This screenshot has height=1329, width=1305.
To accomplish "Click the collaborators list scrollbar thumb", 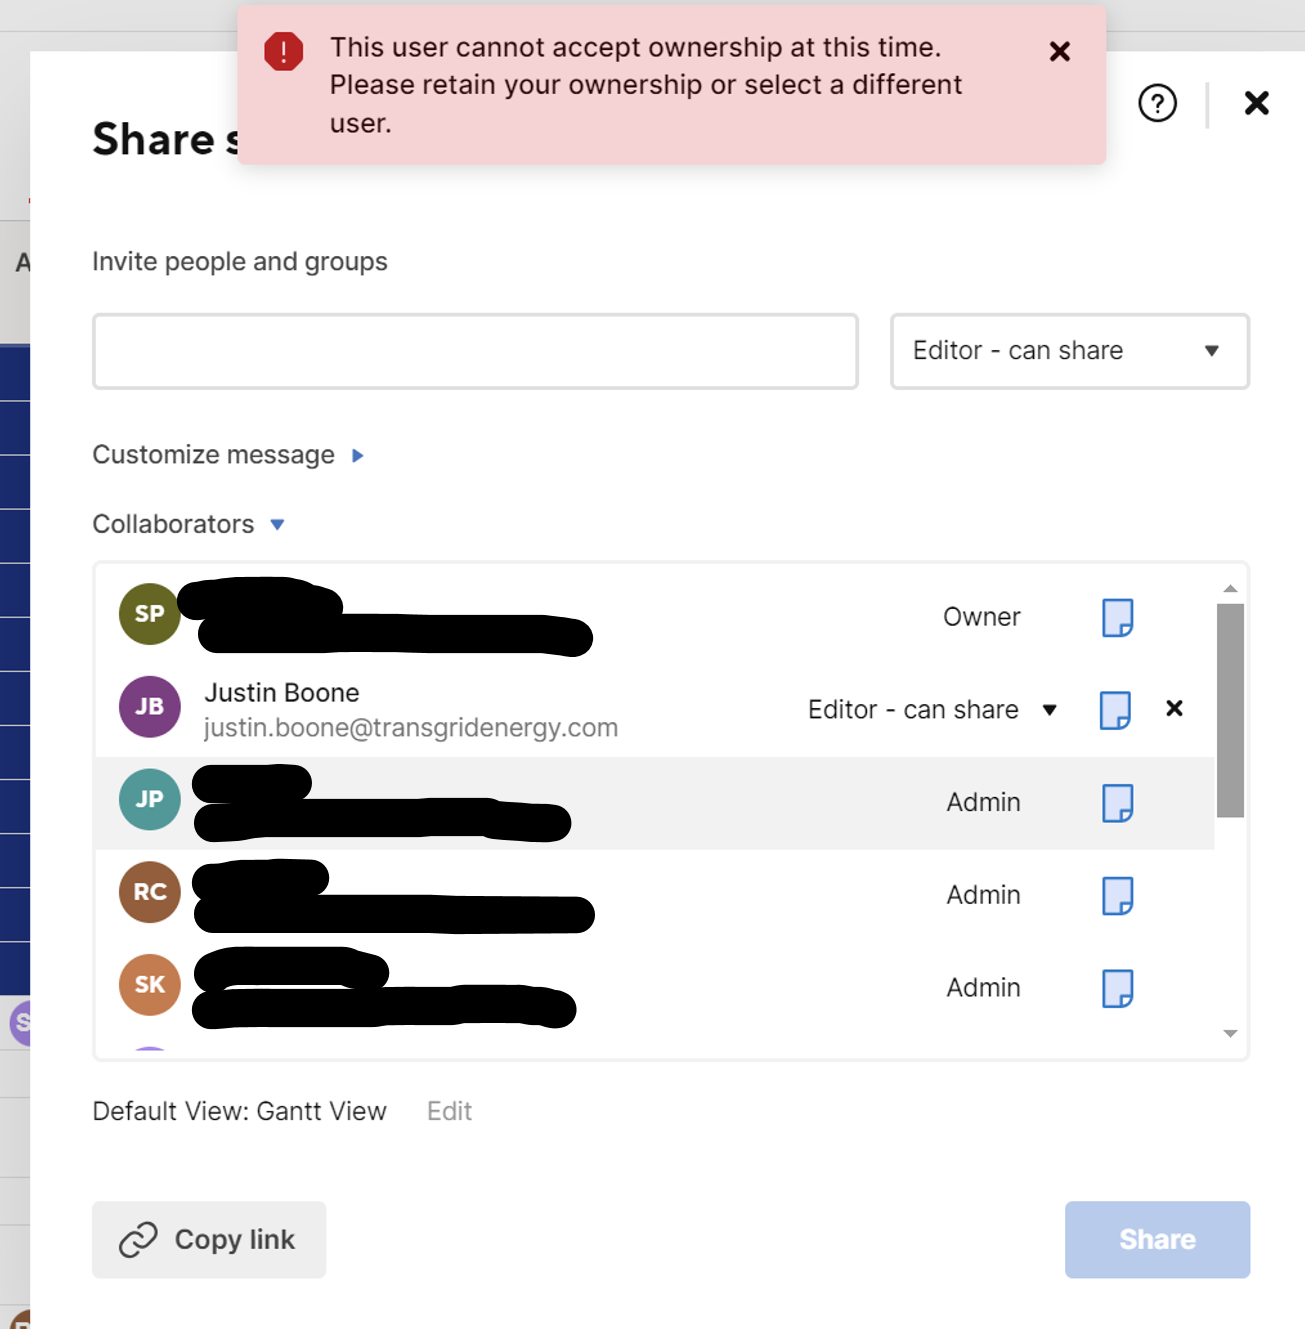I will click(x=1231, y=710).
